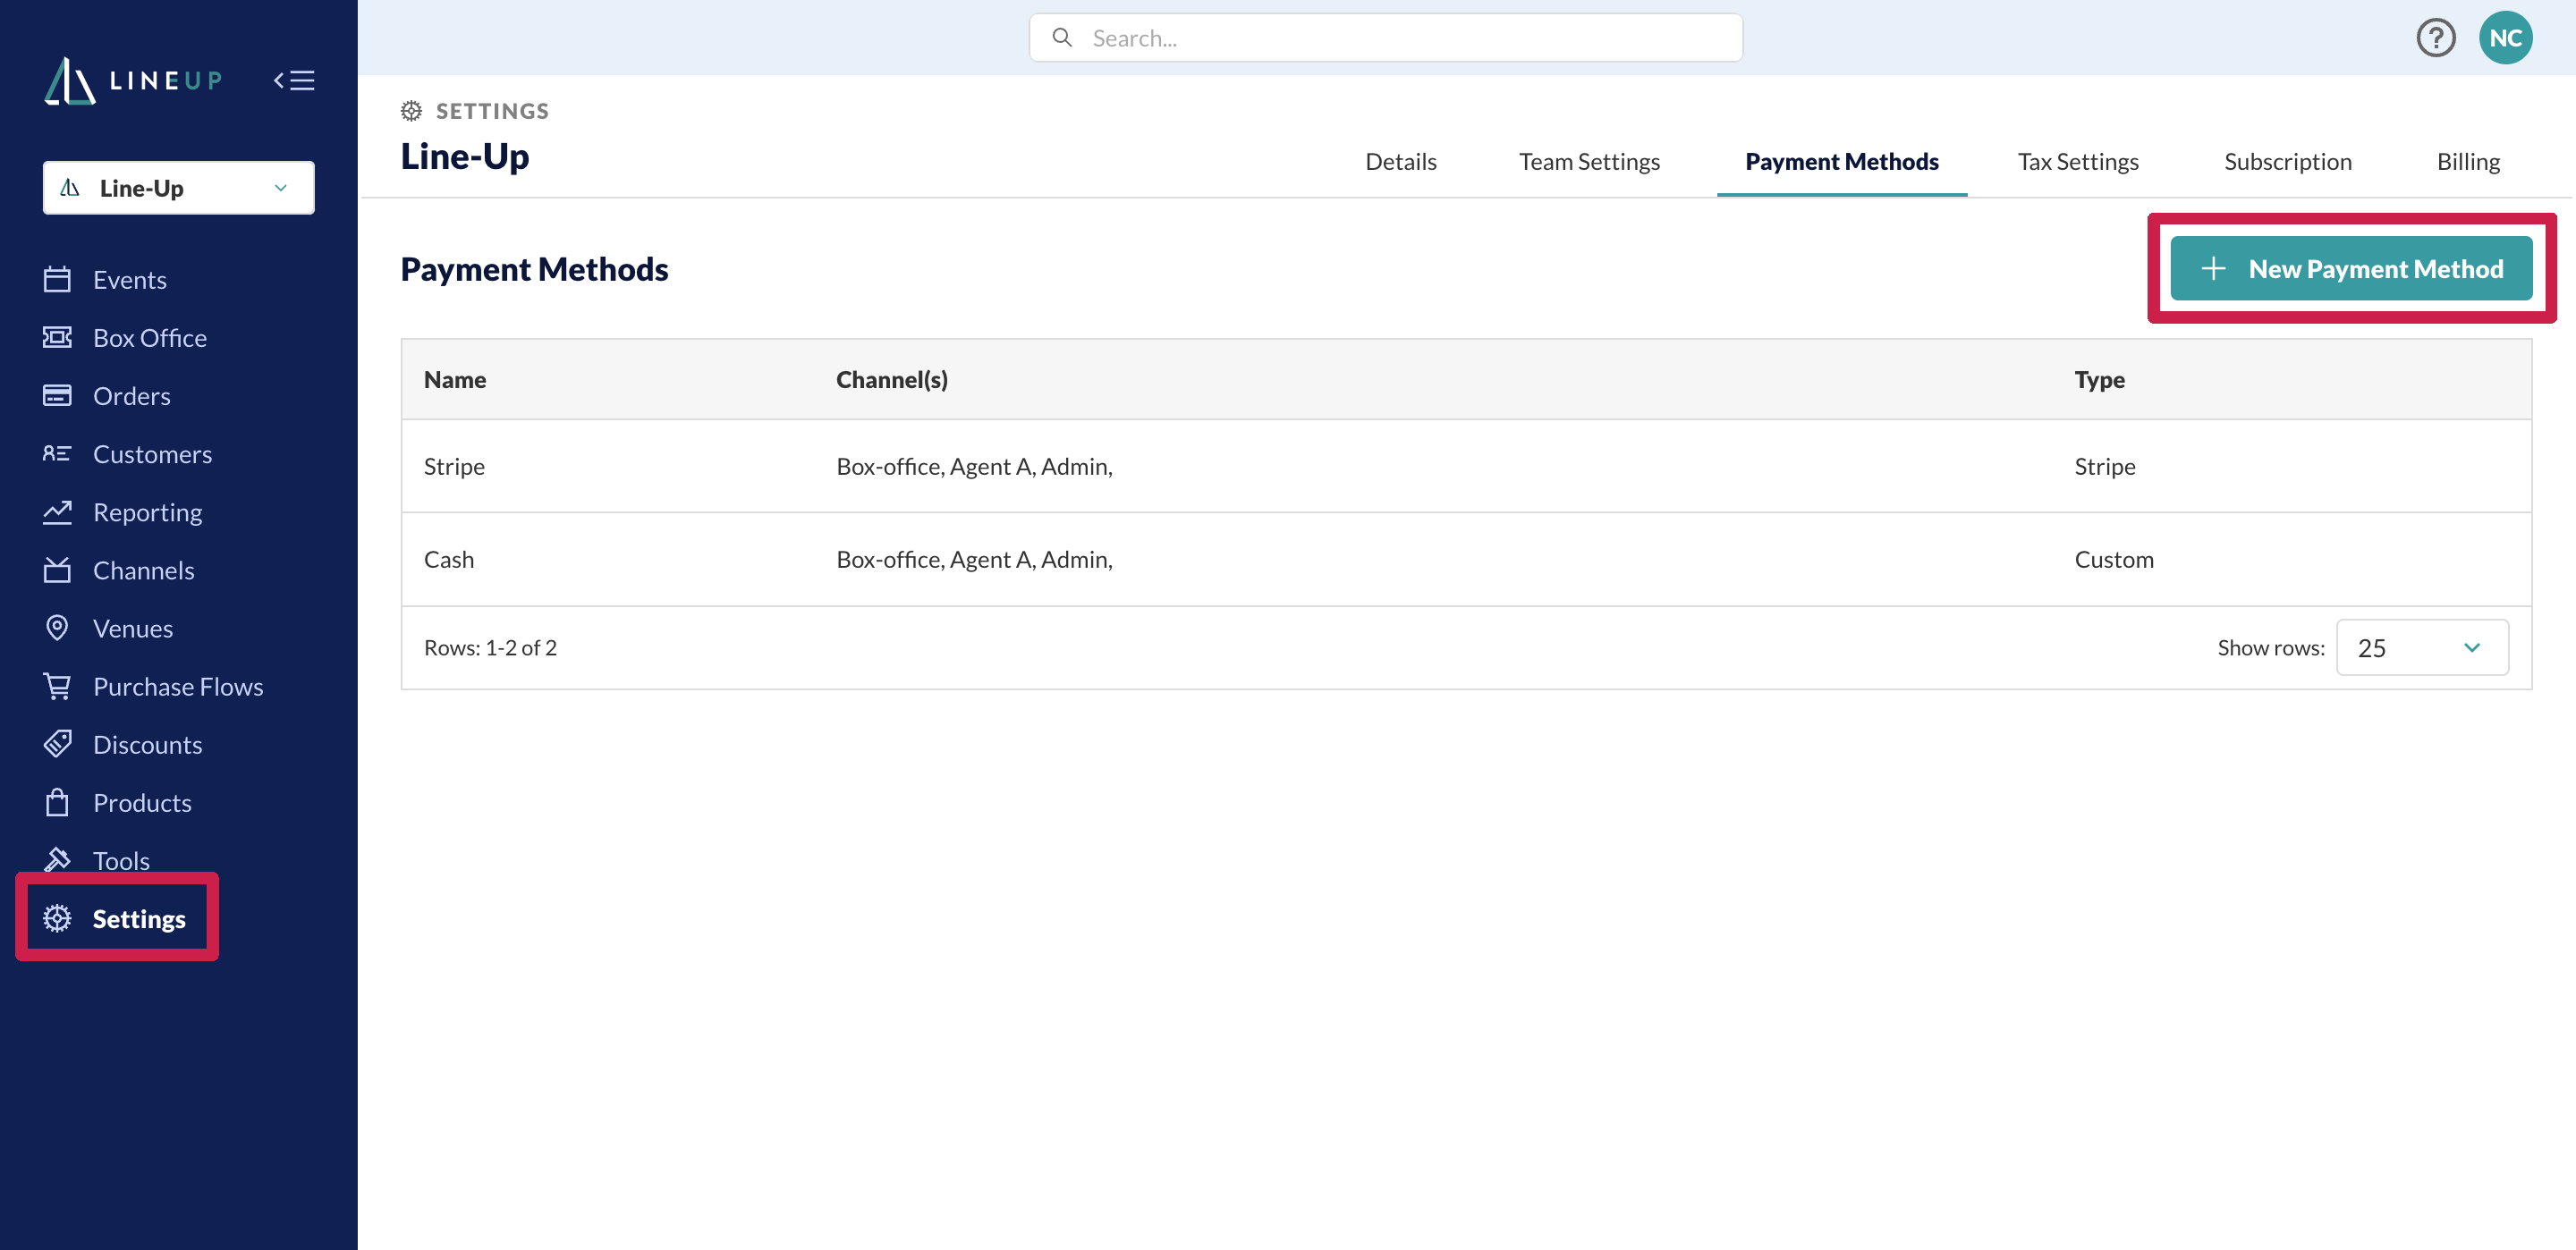Open the Stripe payment method row name

click(x=453, y=465)
